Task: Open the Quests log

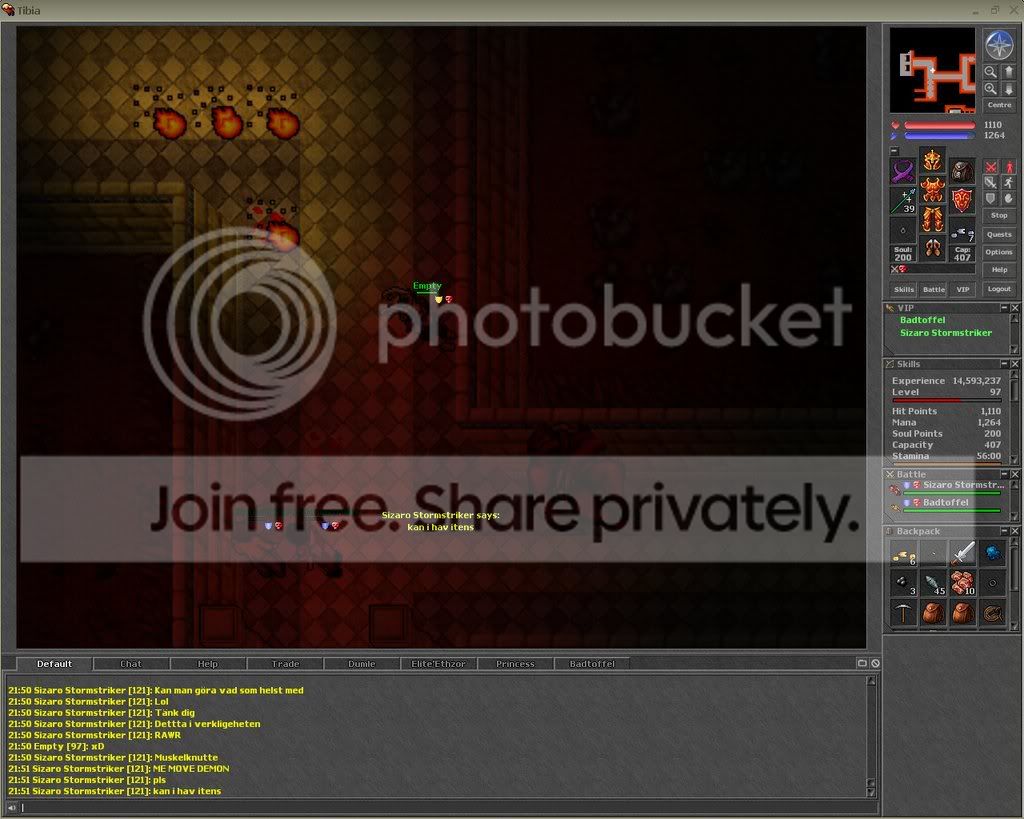Action: [999, 234]
